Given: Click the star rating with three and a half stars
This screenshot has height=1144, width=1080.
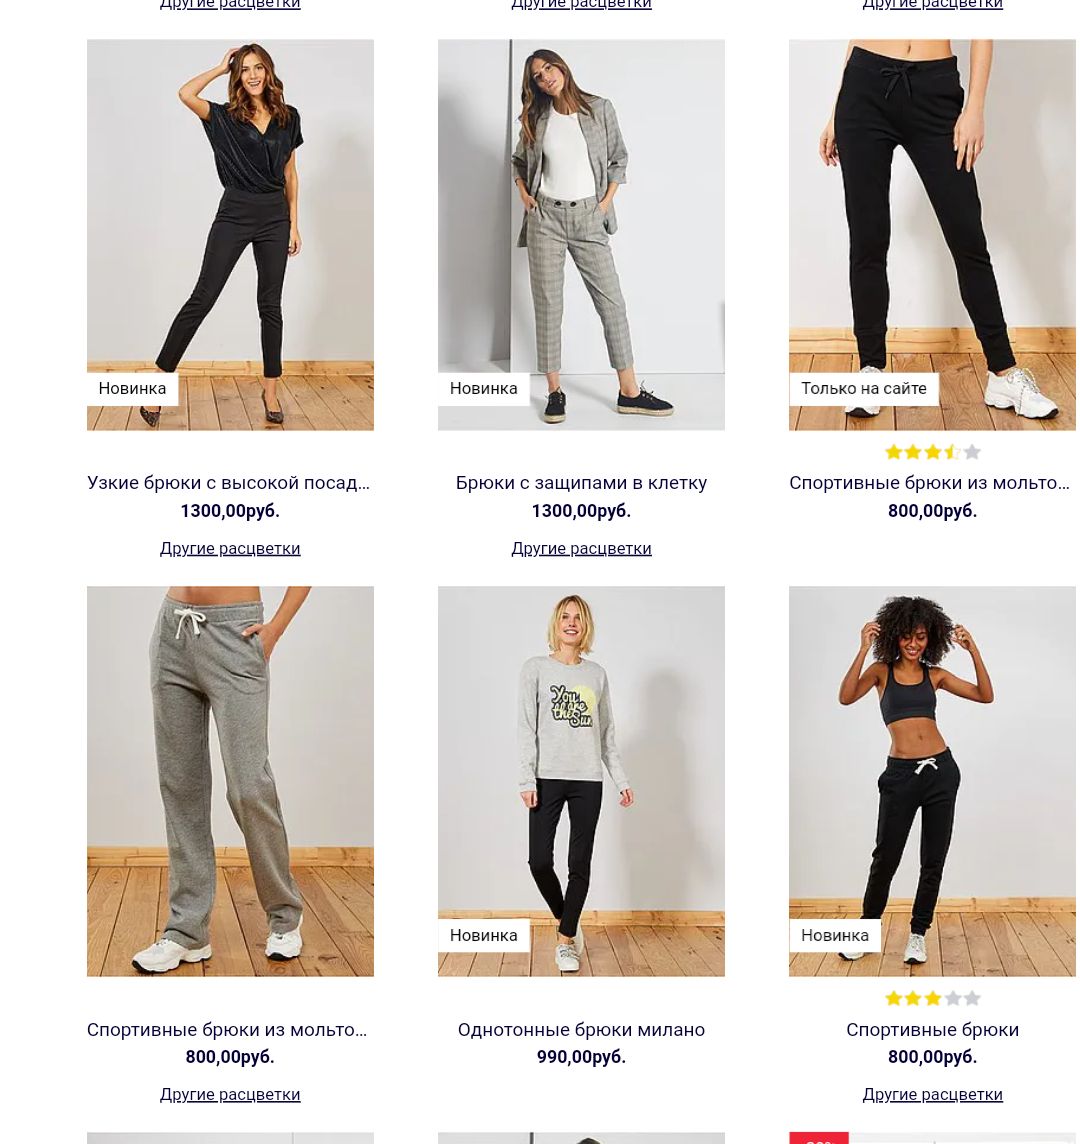Looking at the screenshot, I should pos(932,452).
